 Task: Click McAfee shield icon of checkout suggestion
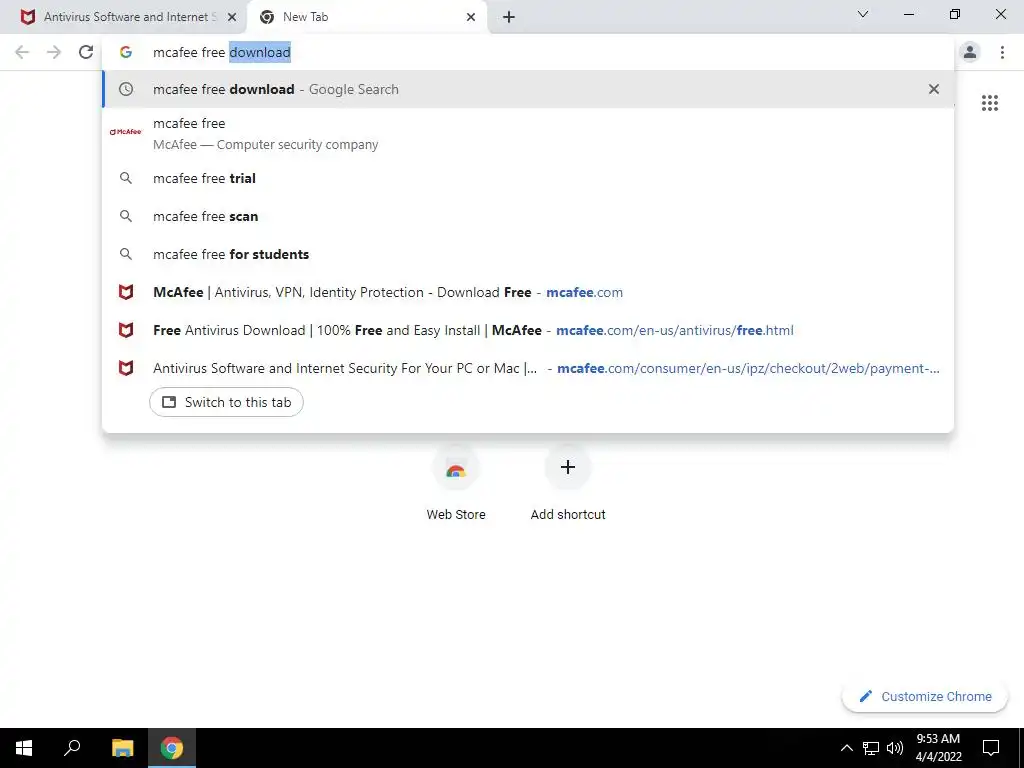click(x=126, y=368)
